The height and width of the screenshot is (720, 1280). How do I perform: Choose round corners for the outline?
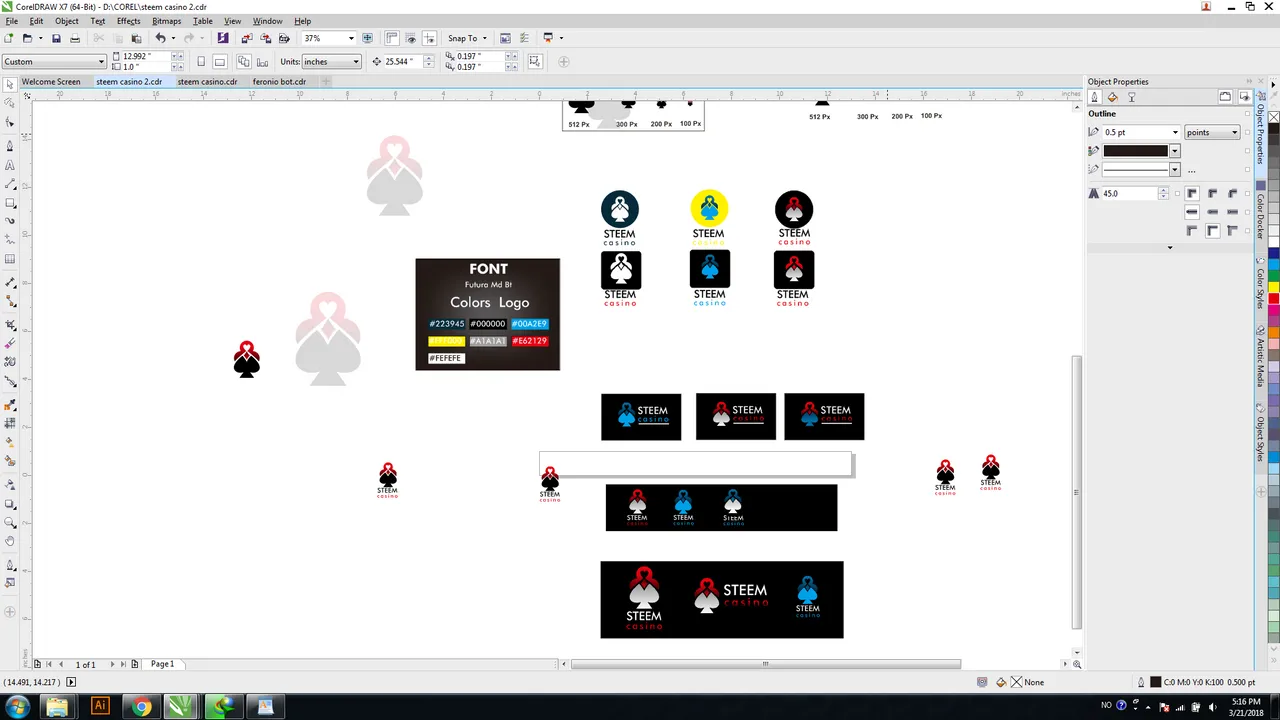tap(1212, 193)
